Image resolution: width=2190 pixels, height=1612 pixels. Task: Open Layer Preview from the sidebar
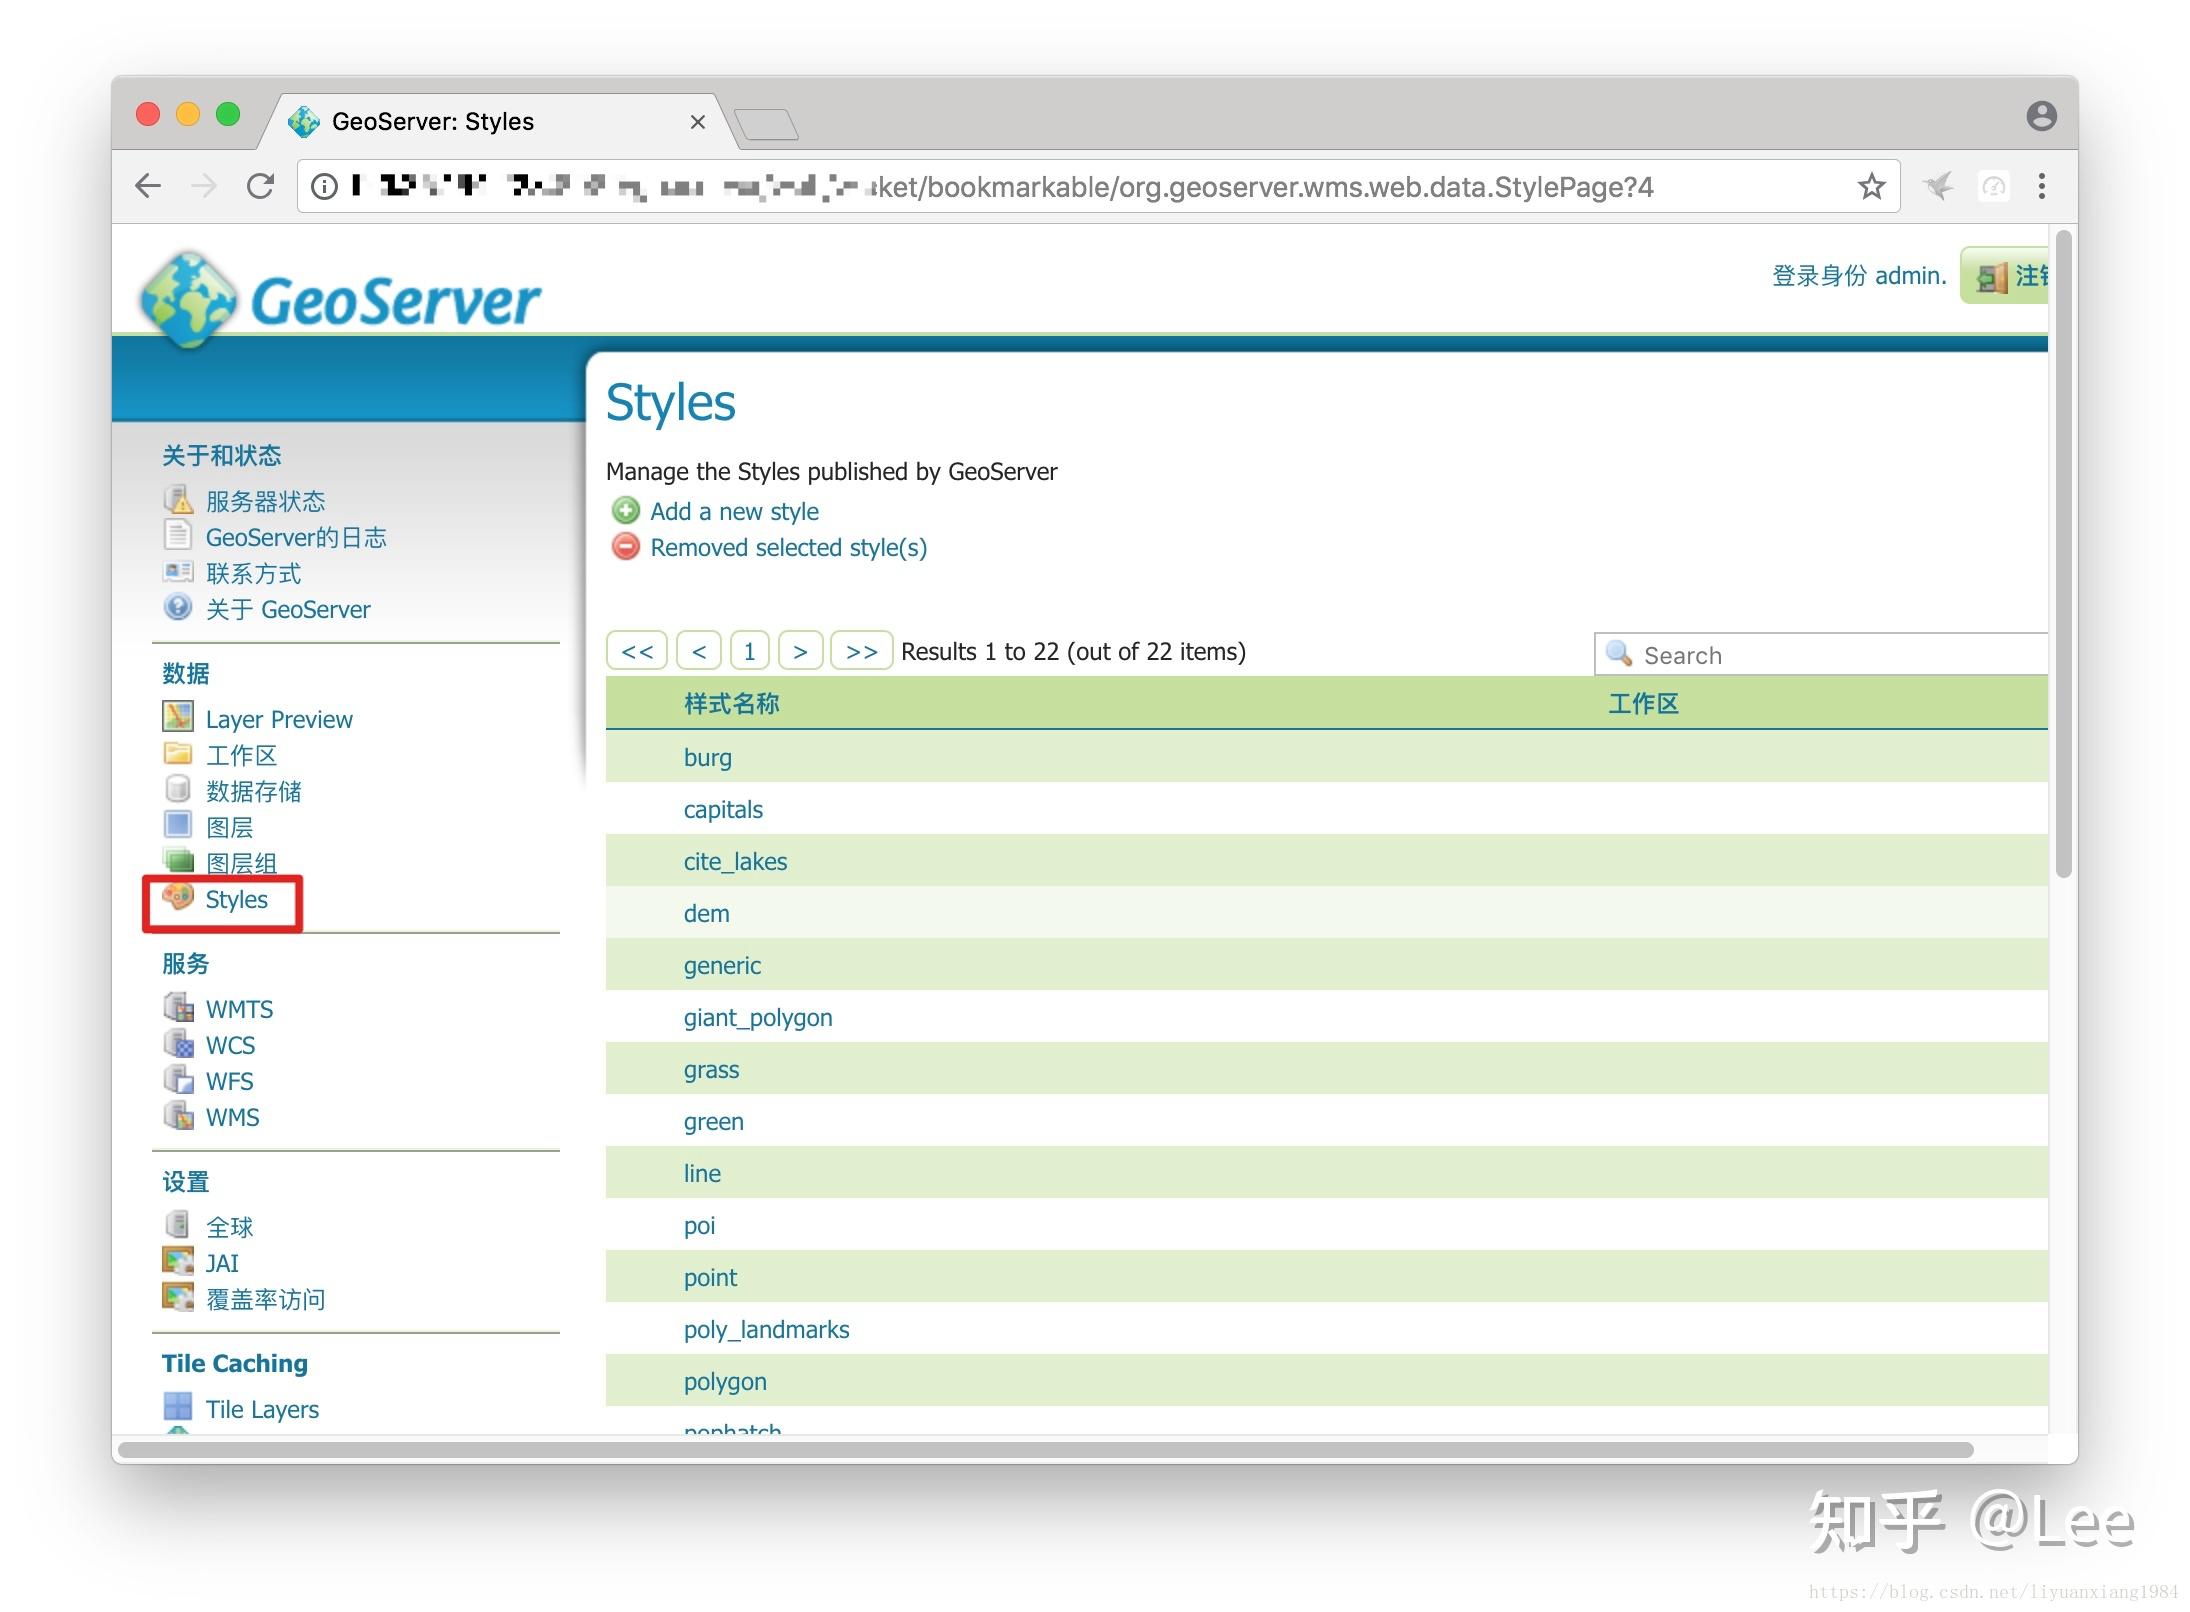[x=278, y=718]
